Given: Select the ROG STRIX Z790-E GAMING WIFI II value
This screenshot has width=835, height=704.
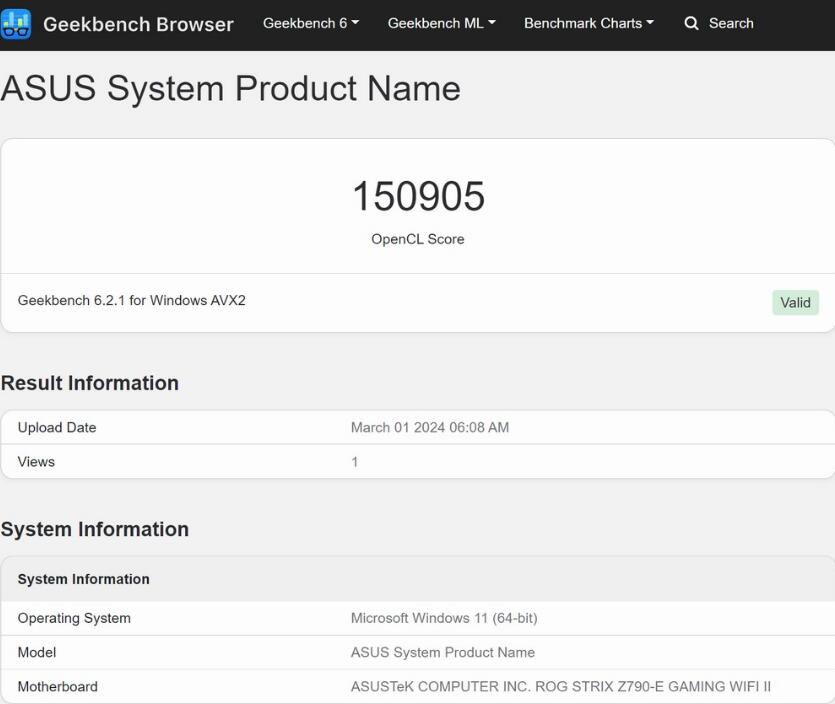Looking at the screenshot, I should tap(561, 686).
